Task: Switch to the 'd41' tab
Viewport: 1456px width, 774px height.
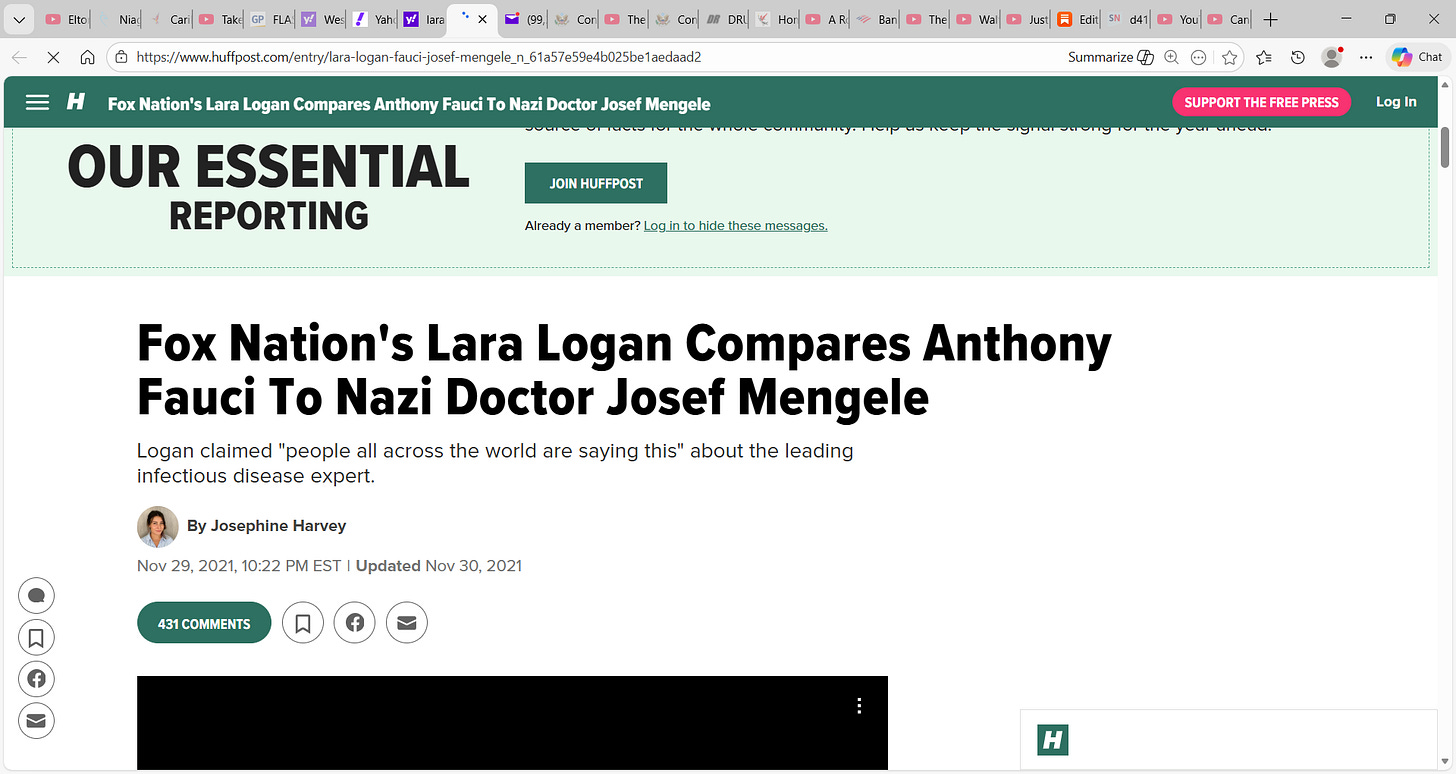Action: coord(1127,19)
